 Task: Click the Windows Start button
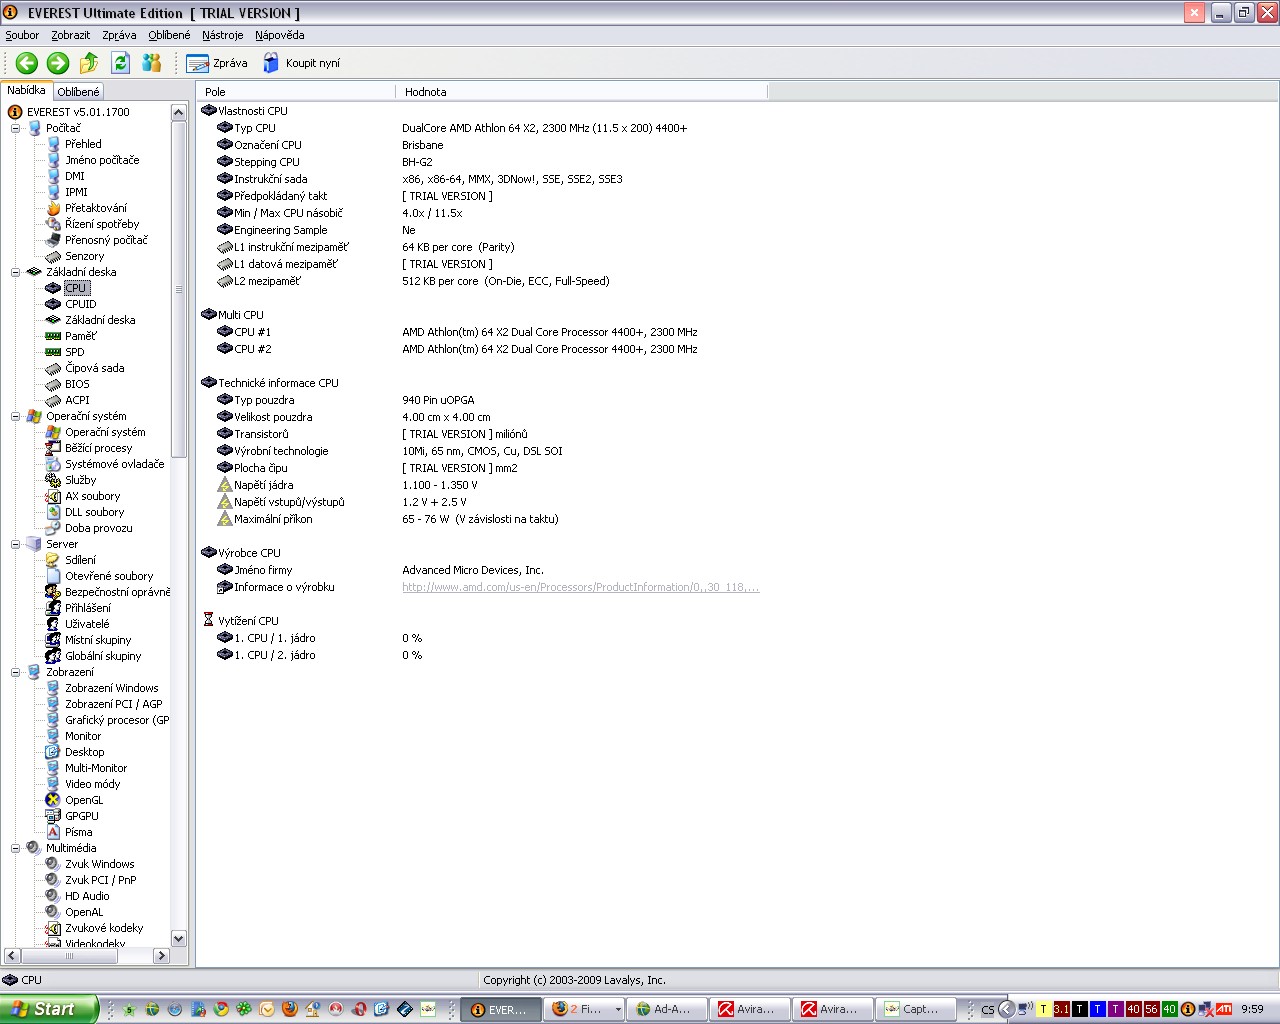point(48,1009)
